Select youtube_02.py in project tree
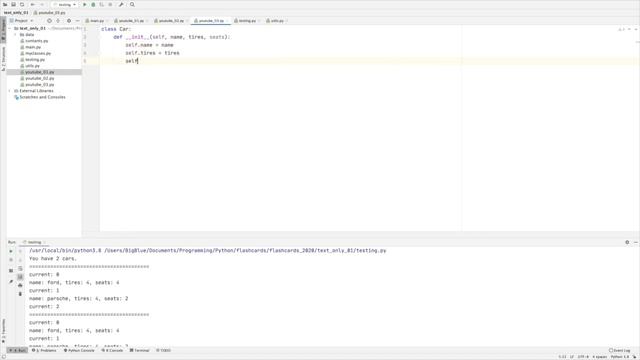Viewport: 640px width, 360px height. point(37,78)
